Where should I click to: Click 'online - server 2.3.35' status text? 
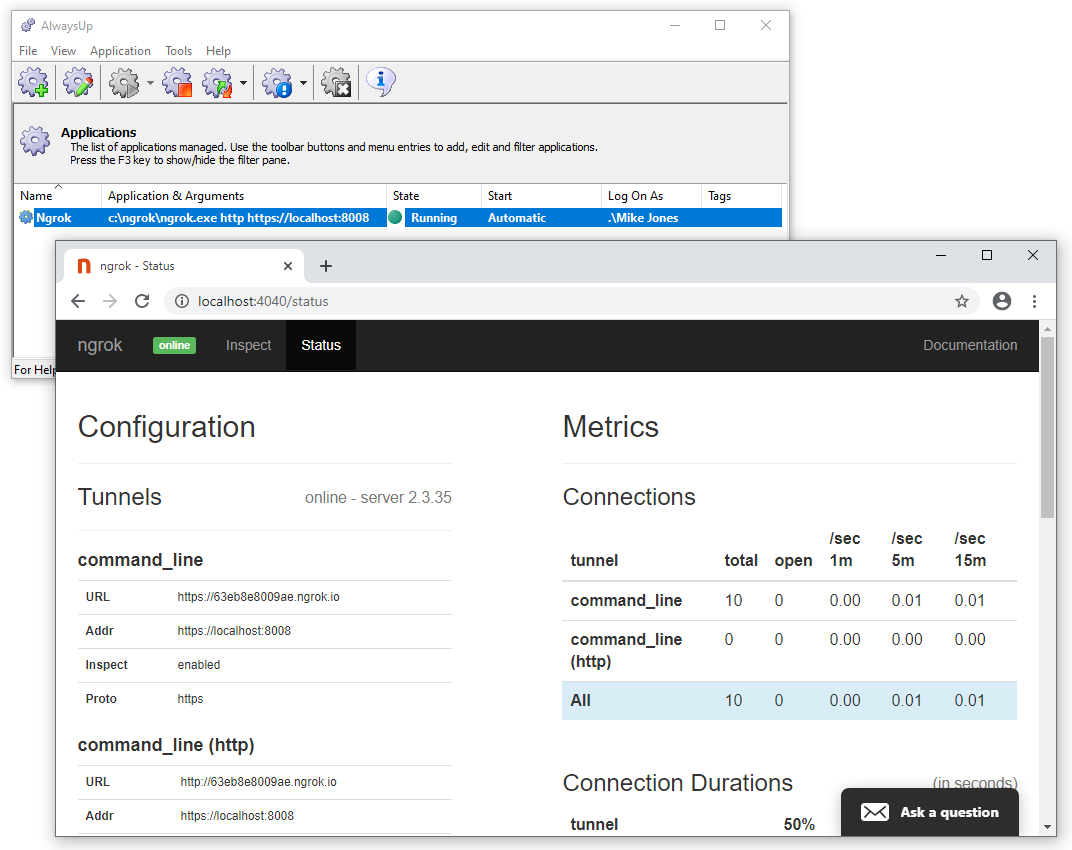click(378, 497)
